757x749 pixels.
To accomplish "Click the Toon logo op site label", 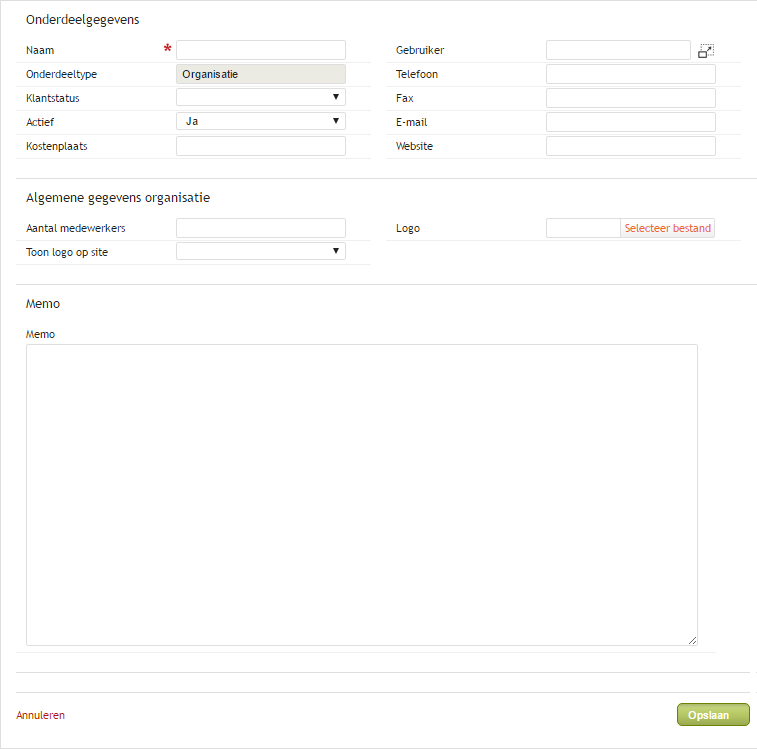I will pos(67,252).
